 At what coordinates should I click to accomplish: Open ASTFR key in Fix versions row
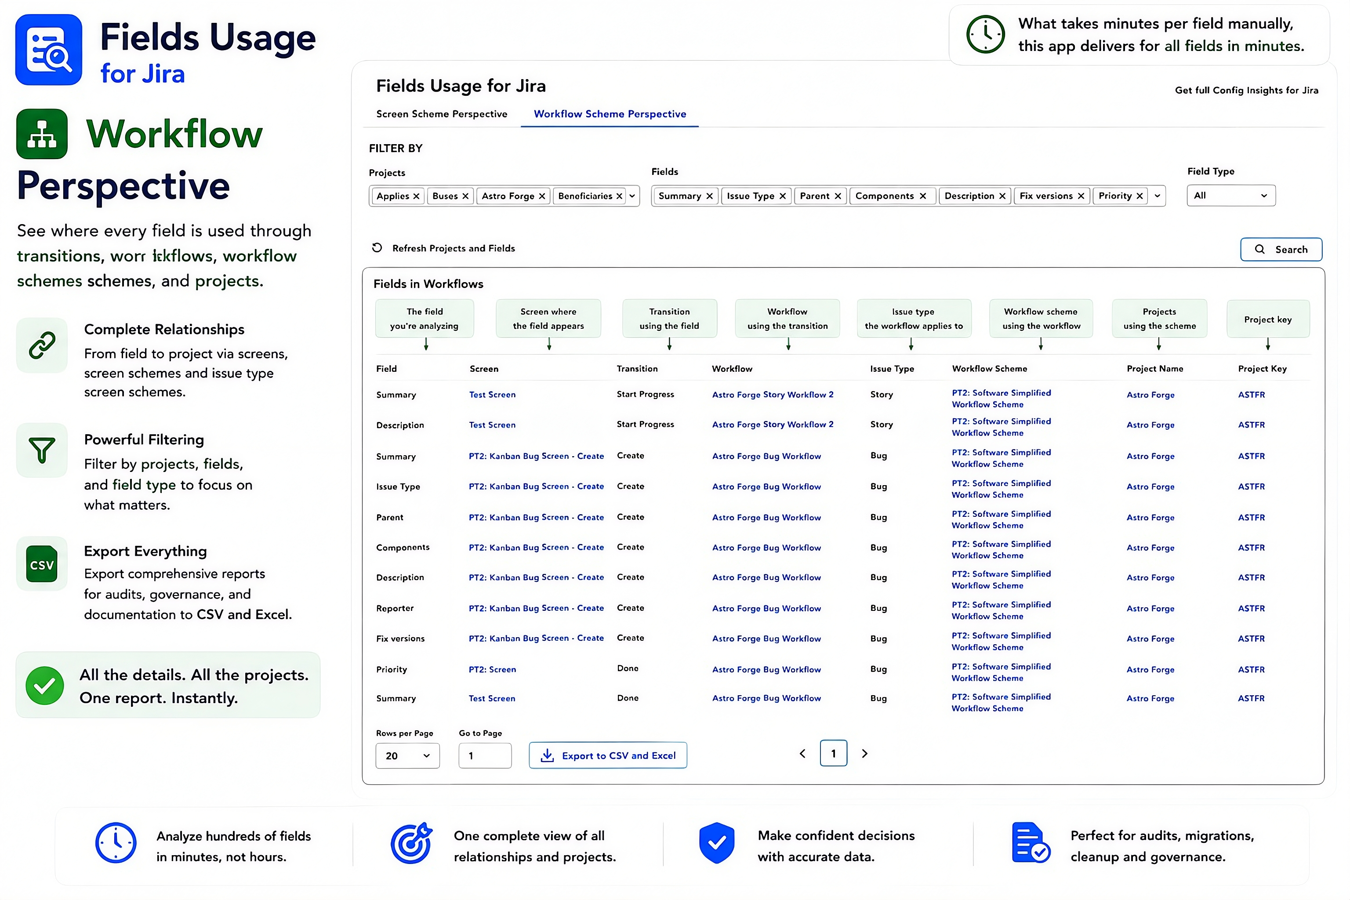point(1251,639)
